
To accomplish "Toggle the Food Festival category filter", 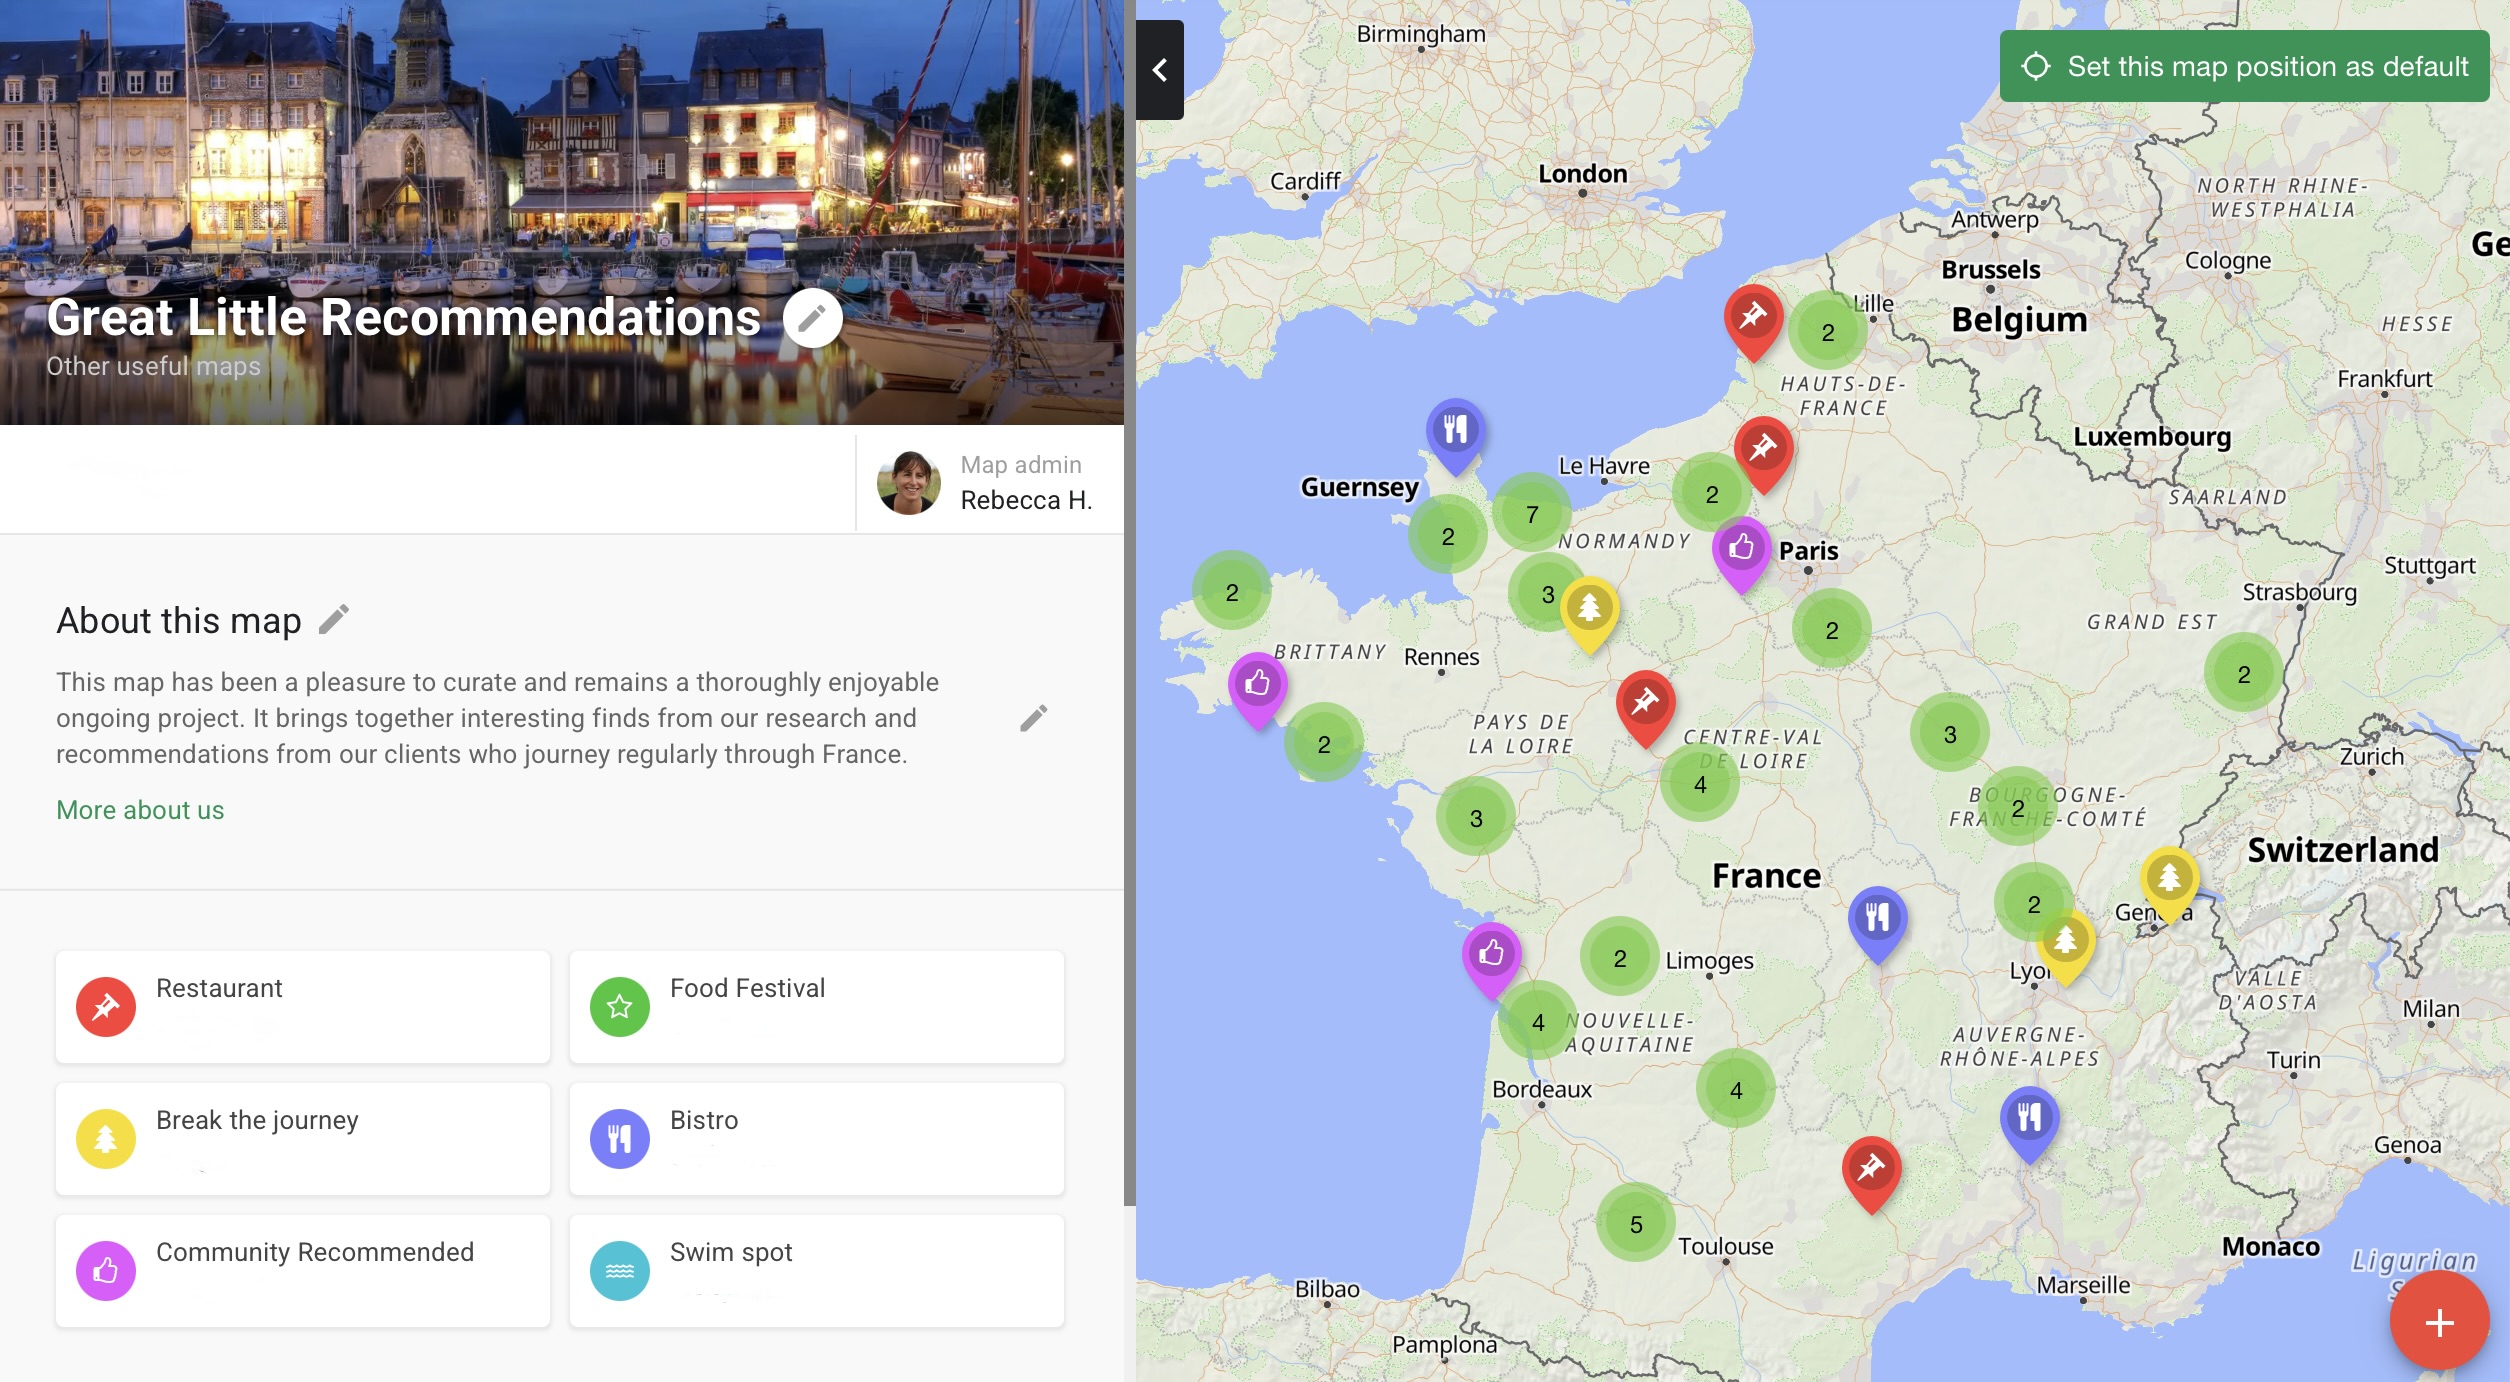I will [816, 1006].
